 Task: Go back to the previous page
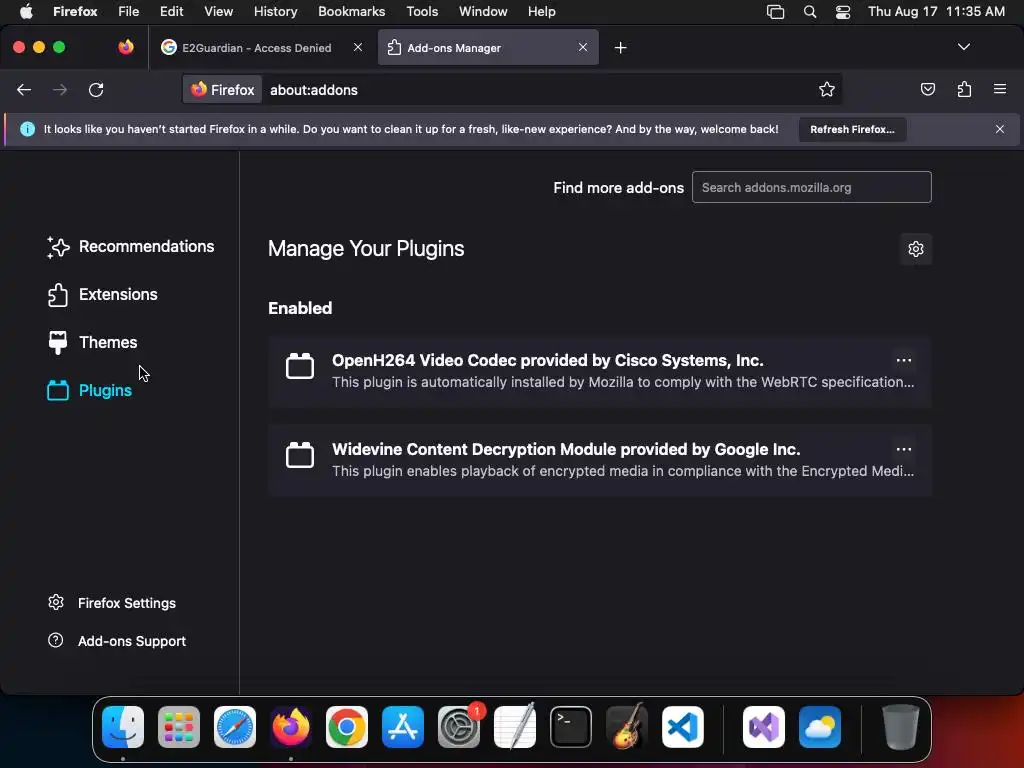tap(24, 89)
